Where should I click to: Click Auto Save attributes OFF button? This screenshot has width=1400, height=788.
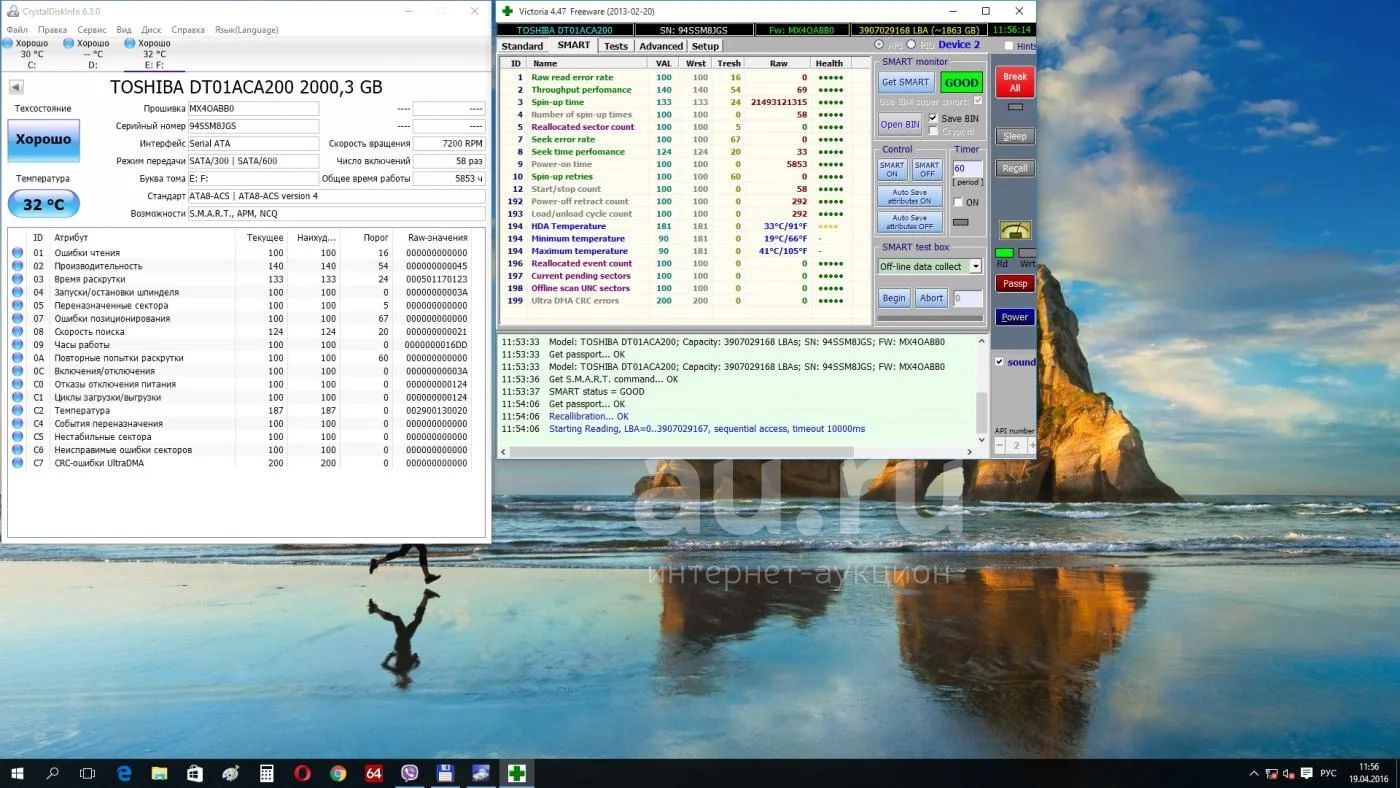tap(910, 222)
